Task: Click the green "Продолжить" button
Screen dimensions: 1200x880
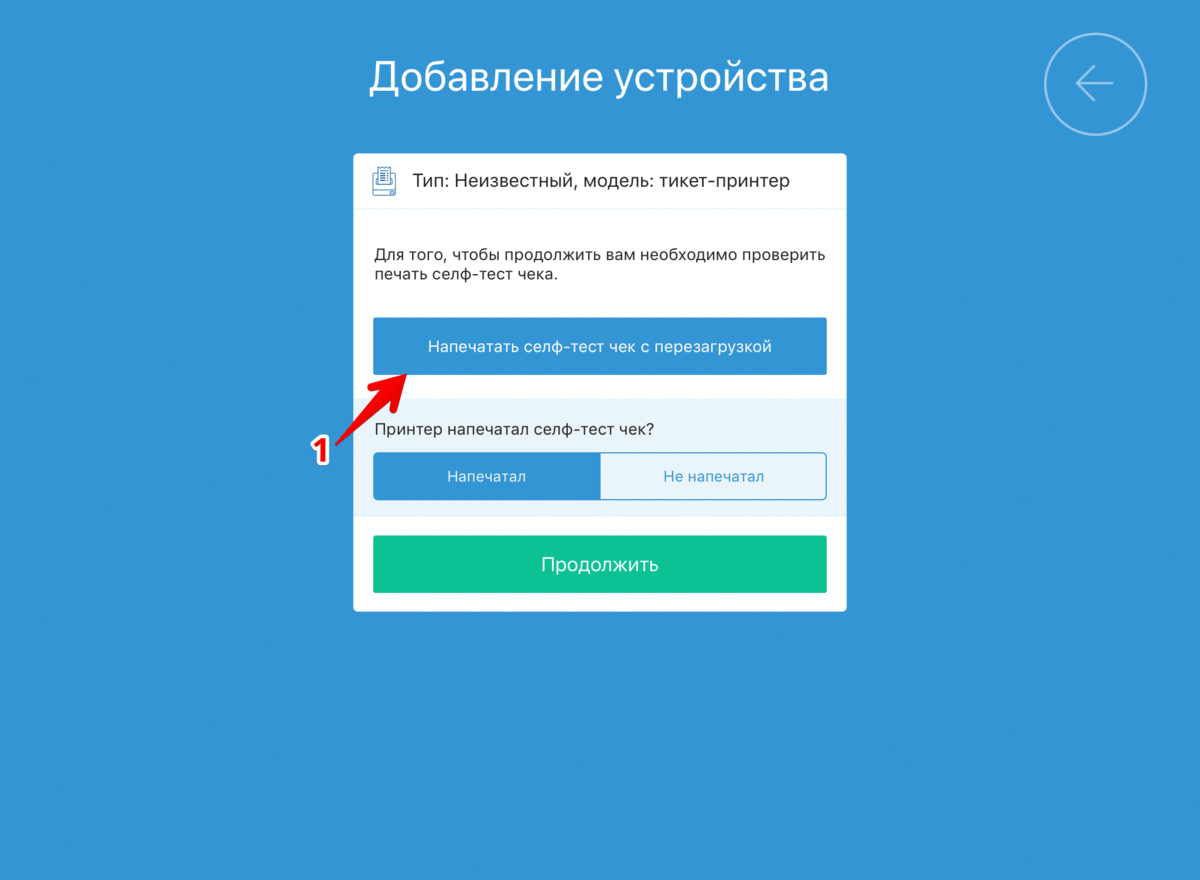Action: pyautogui.click(x=600, y=564)
